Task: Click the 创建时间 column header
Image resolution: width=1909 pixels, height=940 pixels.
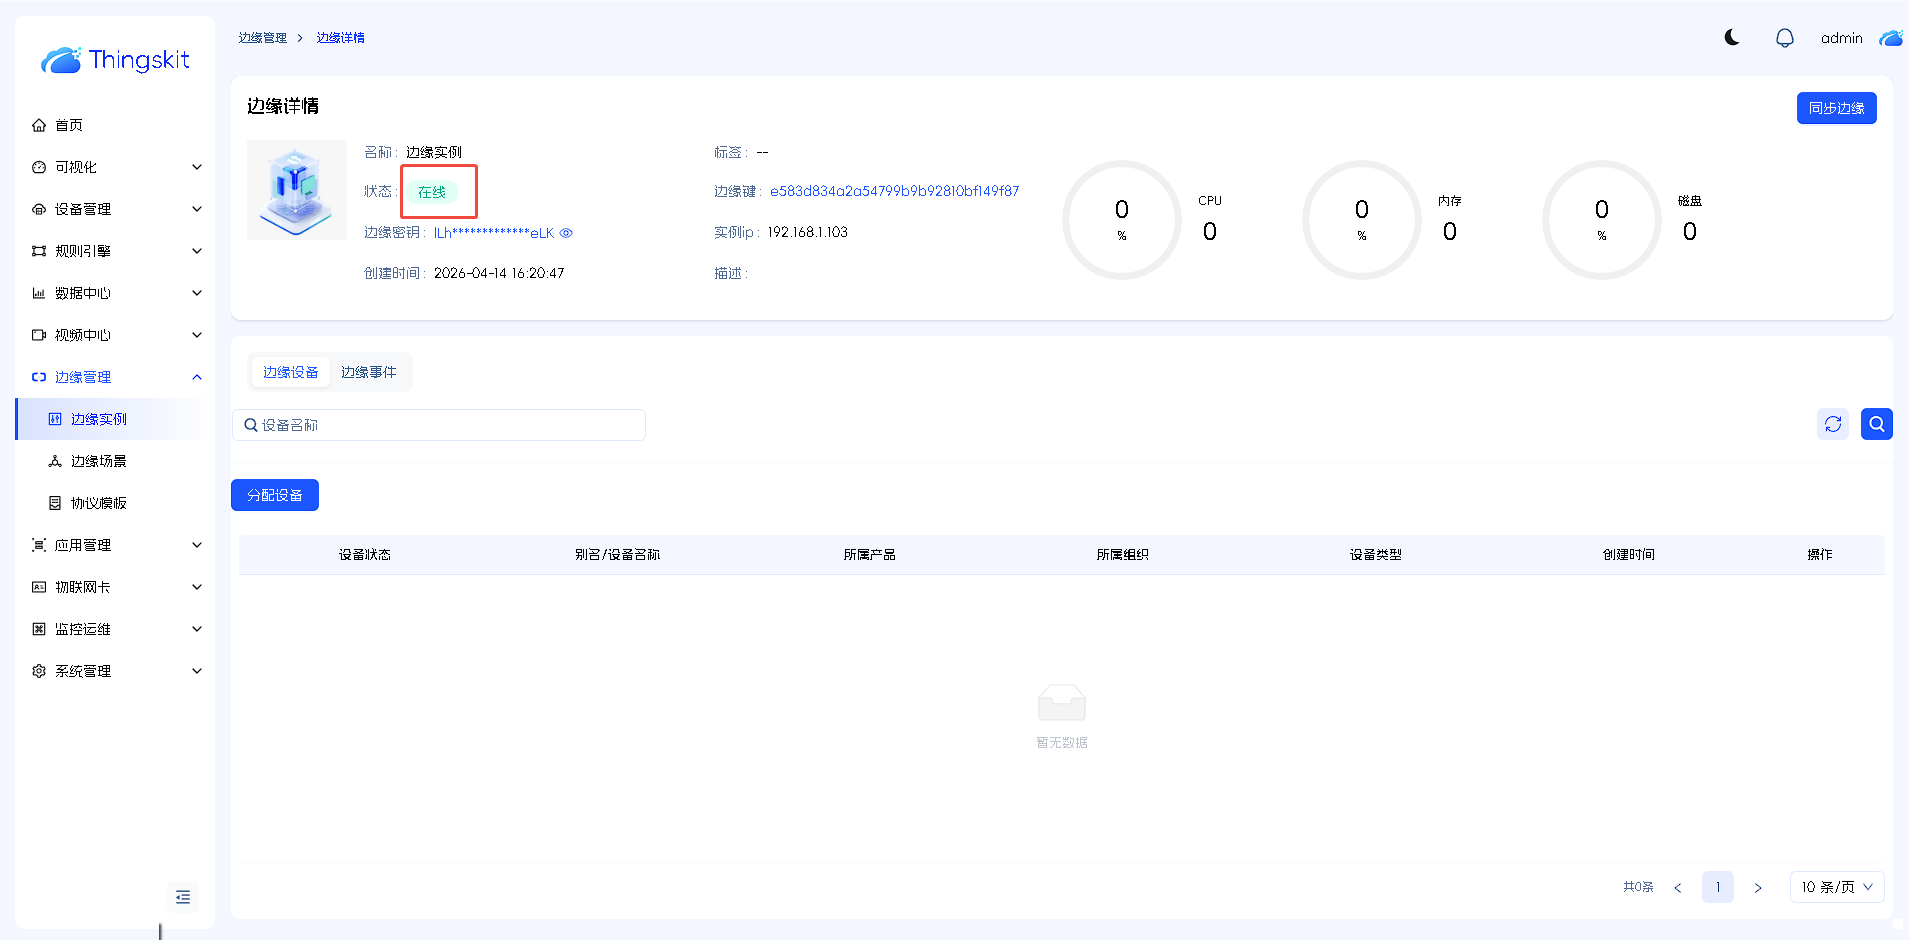Action: pos(1629,555)
